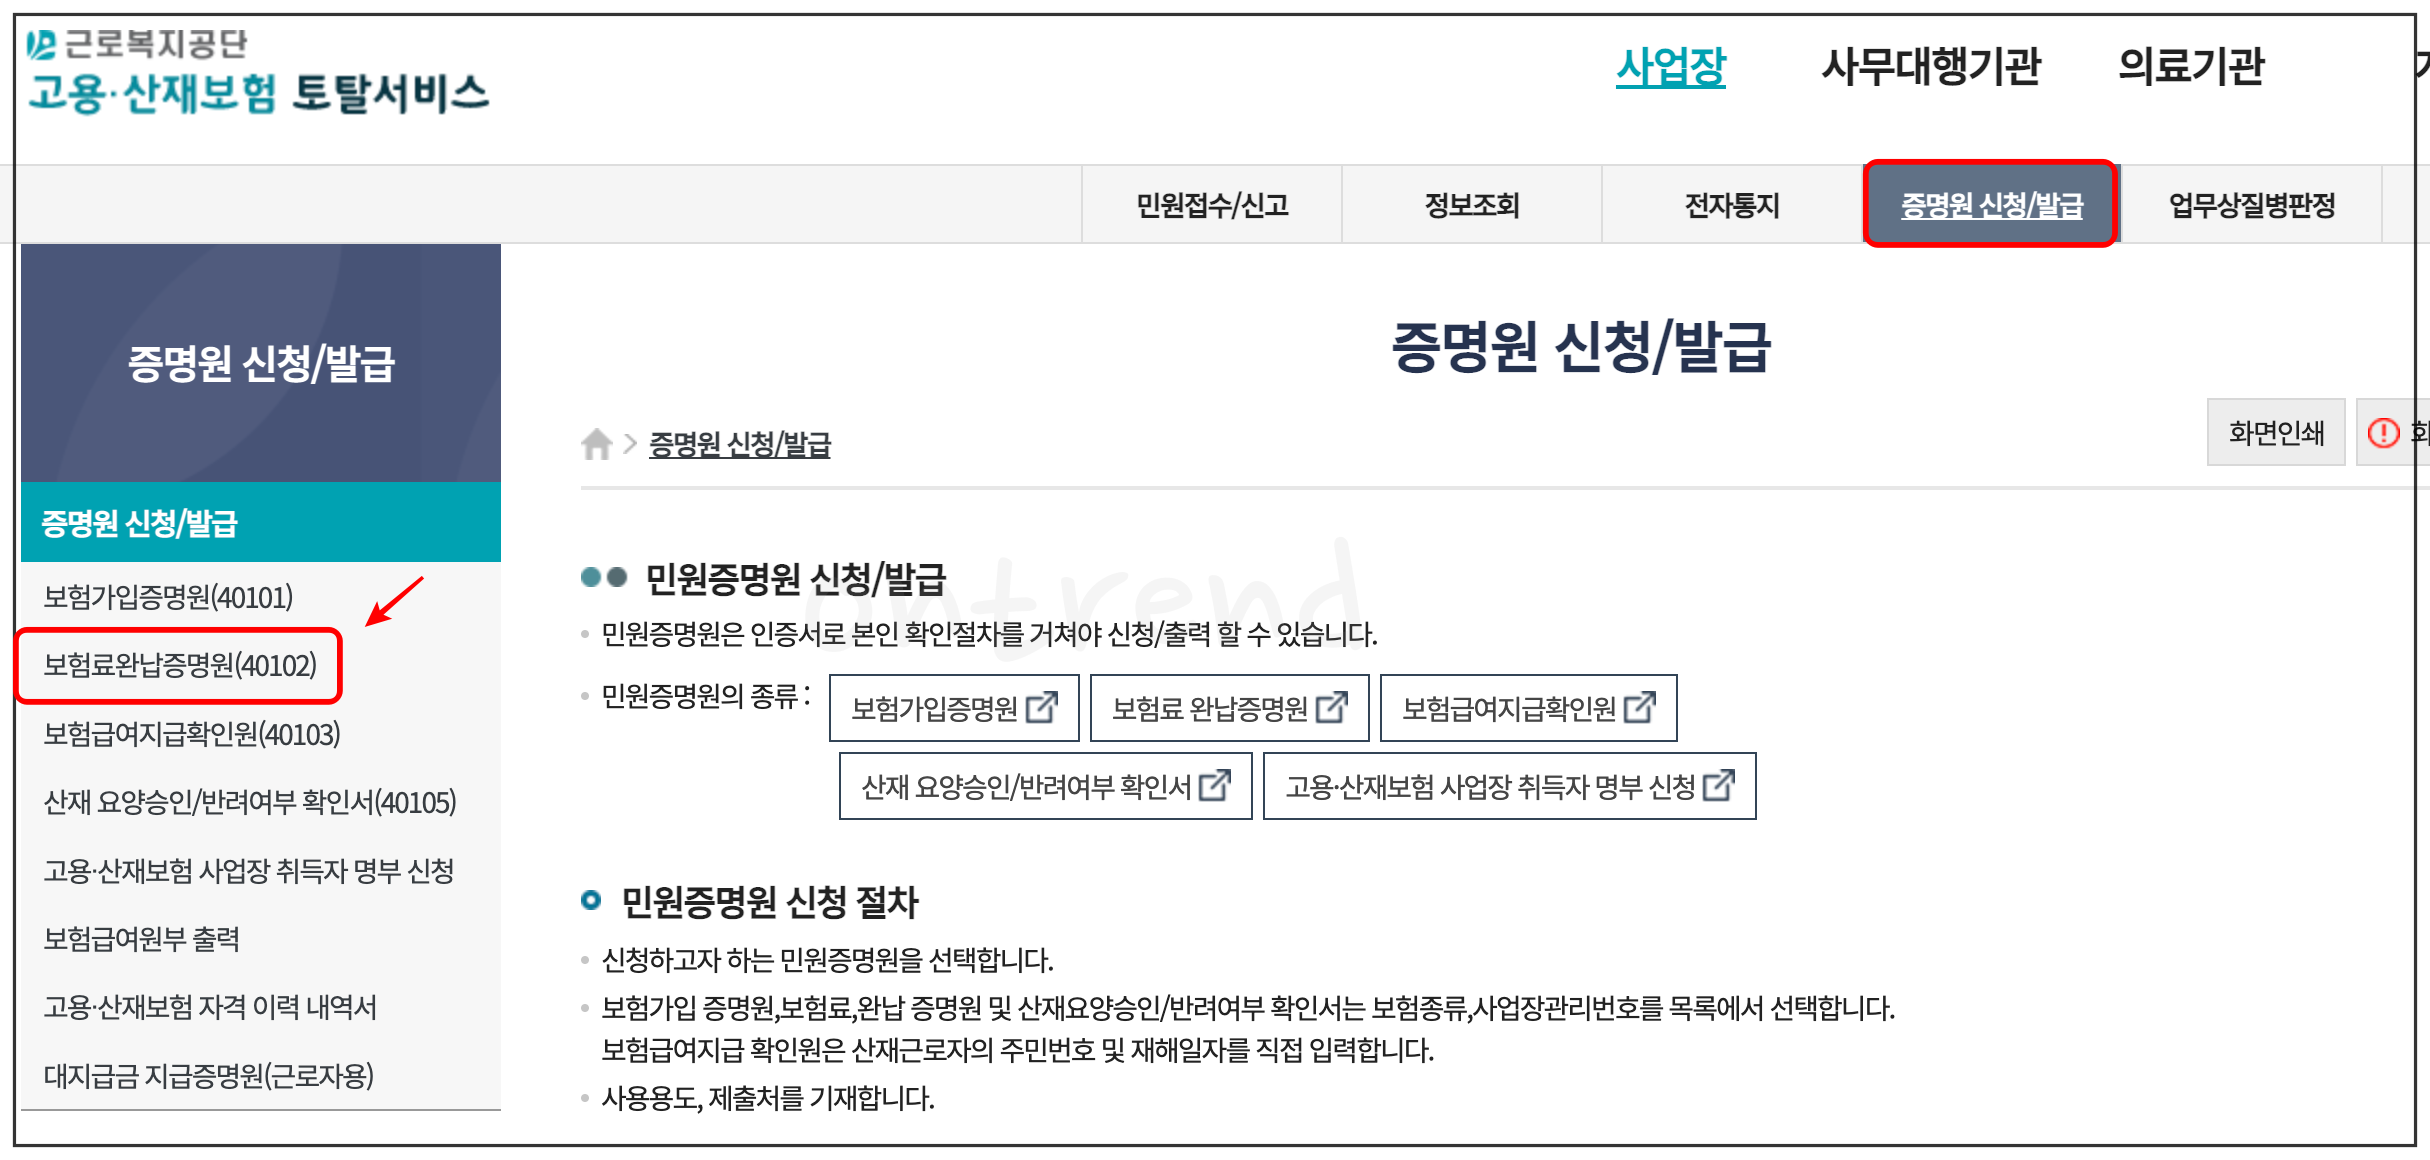Image resolution: width=2430 pixels, height=1160 pixels.
Task: Select 보험급여원부 출력 in sidebar
Action: (x=141, y=939)
